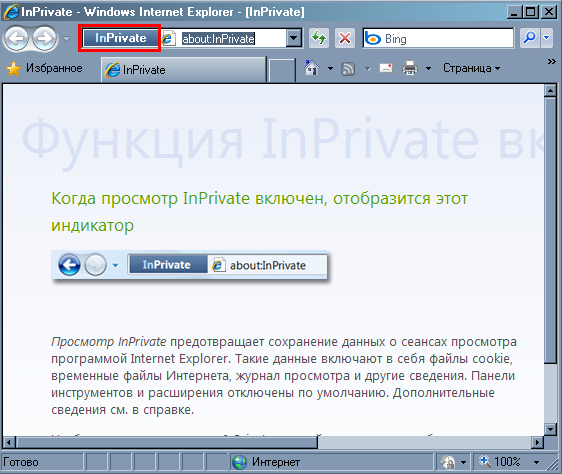Screen dimensions: 562x474
Task: Stop loading with the red X icon
Action: [x=345, y=38]
